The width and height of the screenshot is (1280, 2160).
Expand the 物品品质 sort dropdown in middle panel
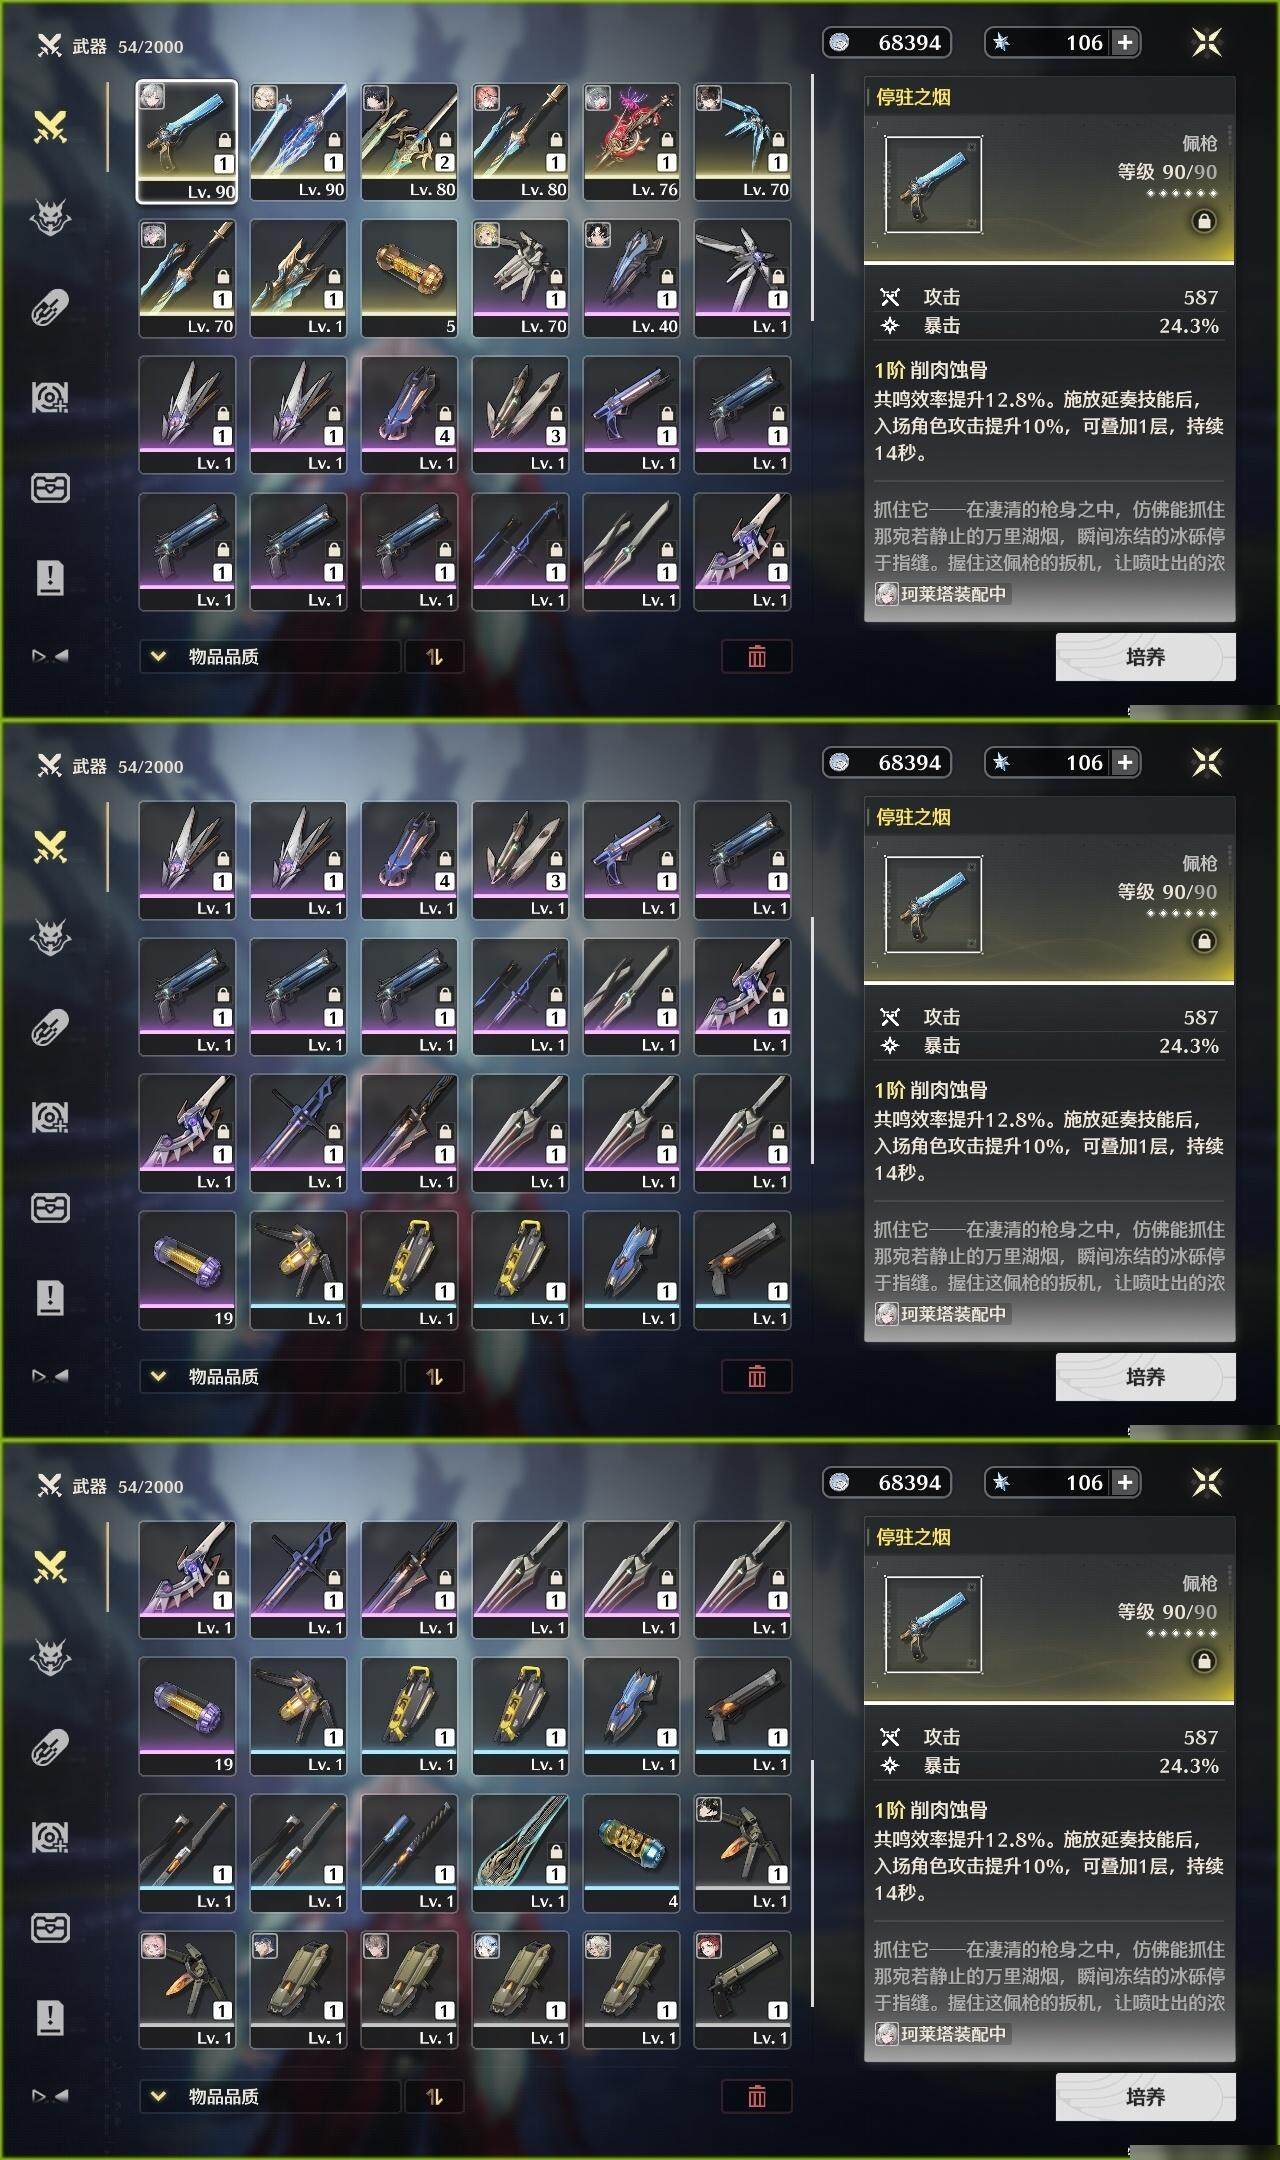[270, 1376]
